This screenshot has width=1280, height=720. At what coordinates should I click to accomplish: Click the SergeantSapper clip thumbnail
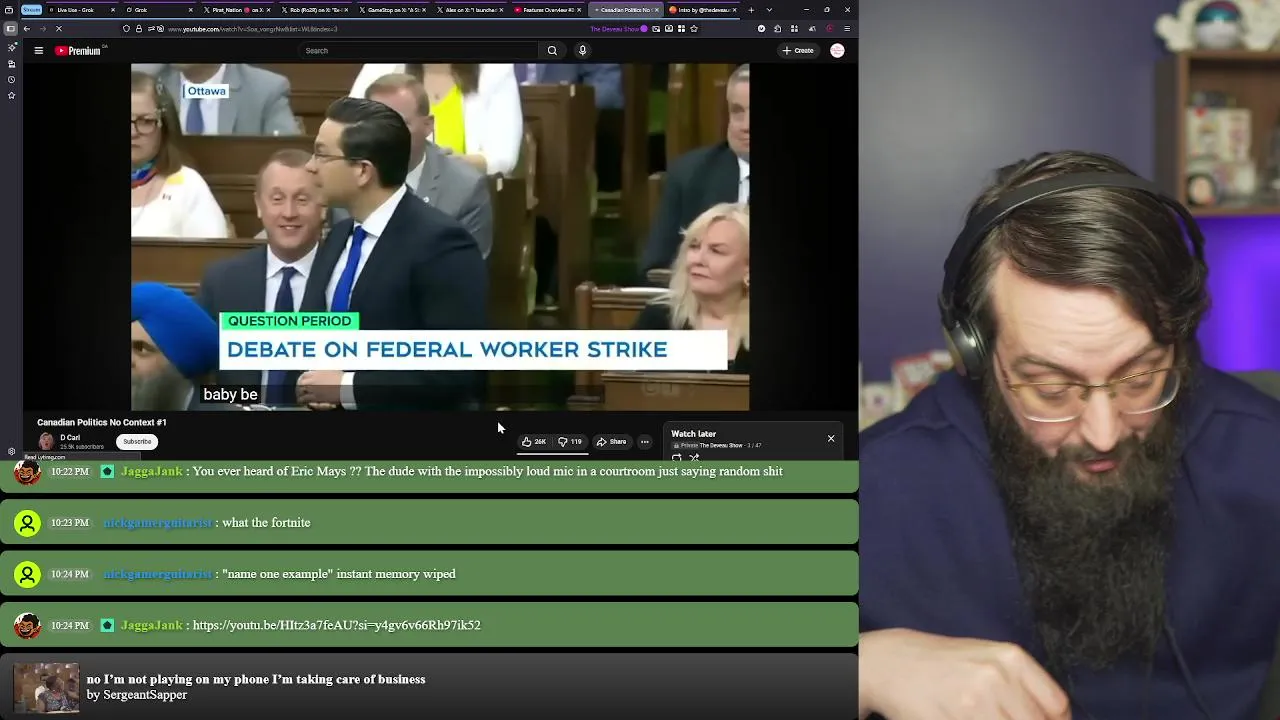click(46, 687)
